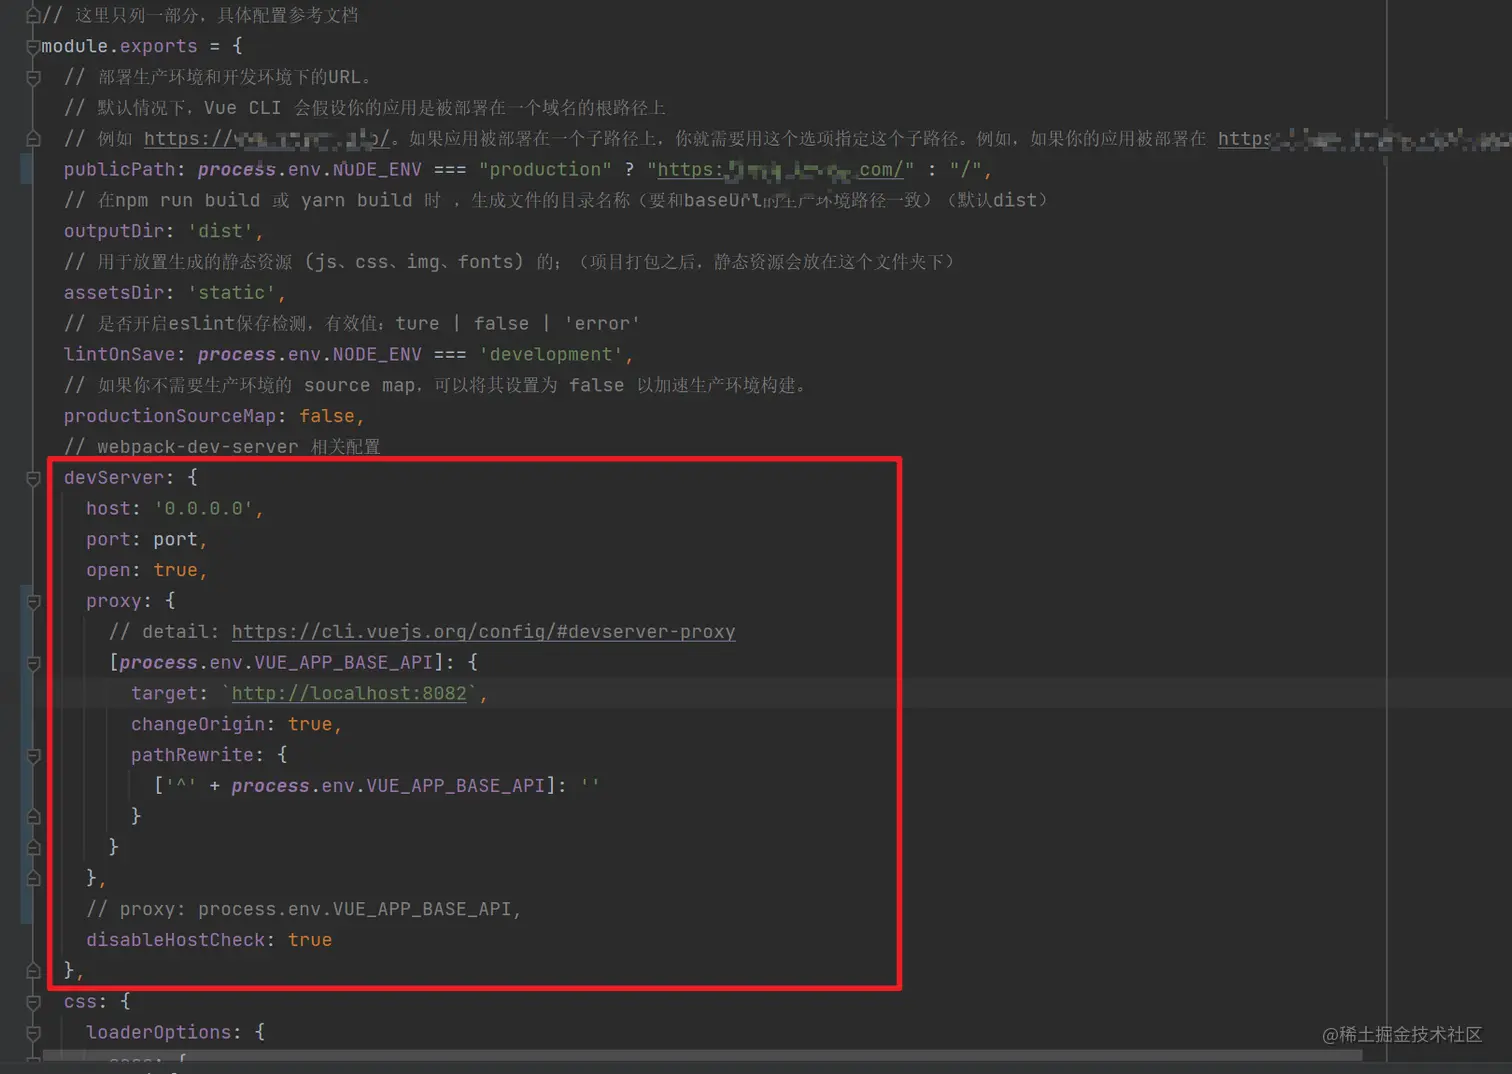Click true value of disableHostCheck

310,940
